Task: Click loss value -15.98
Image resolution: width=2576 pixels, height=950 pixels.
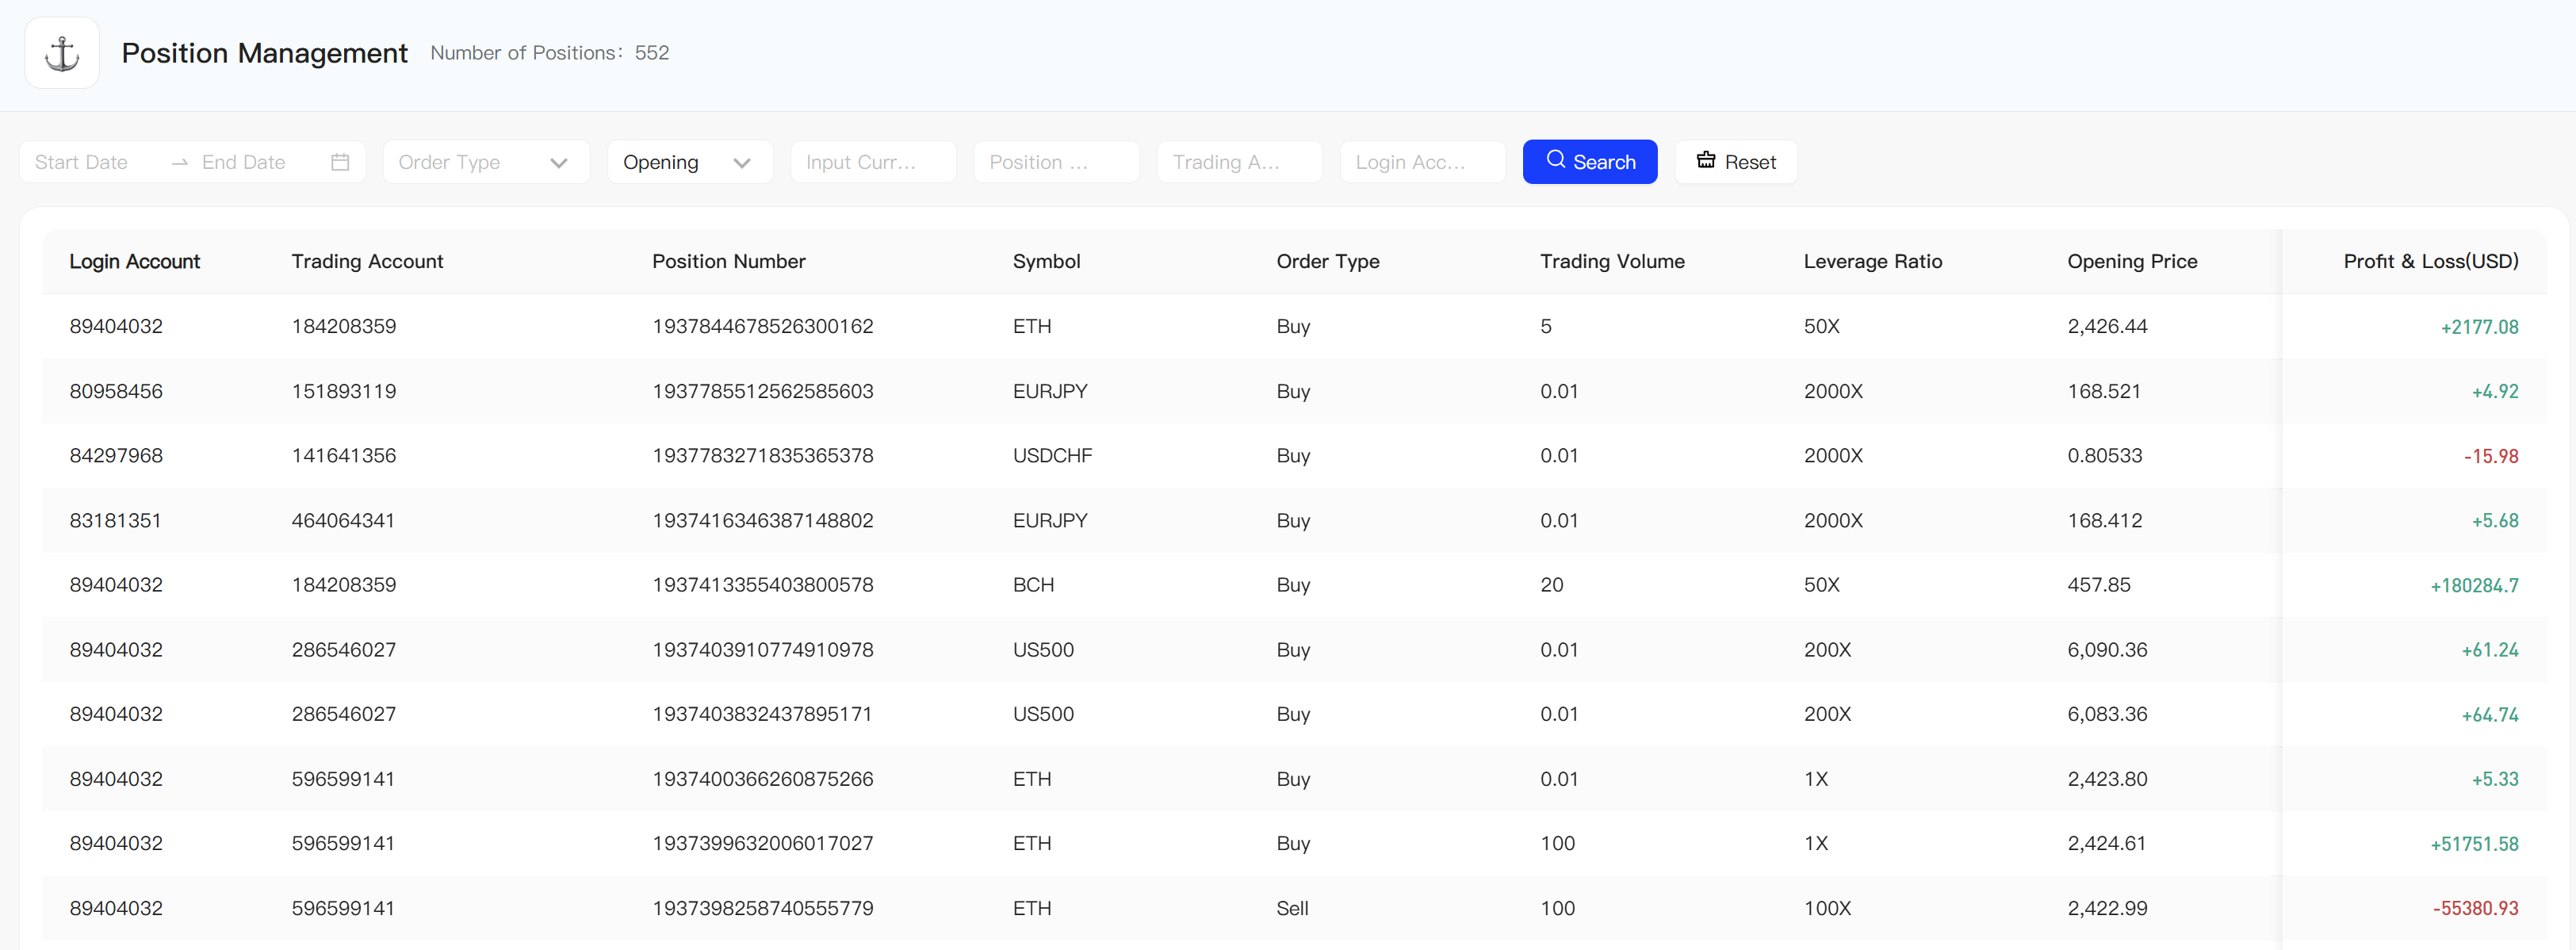Action: click(2491, 456)
